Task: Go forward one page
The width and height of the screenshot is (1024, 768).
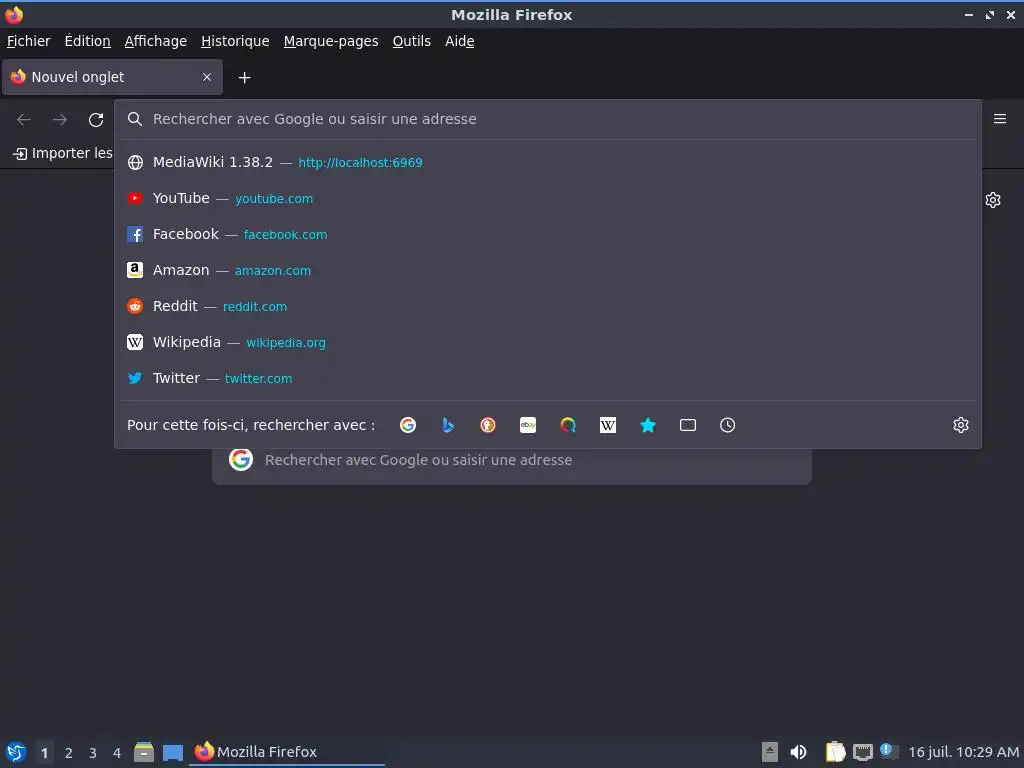Action: (x=60, y=120)
